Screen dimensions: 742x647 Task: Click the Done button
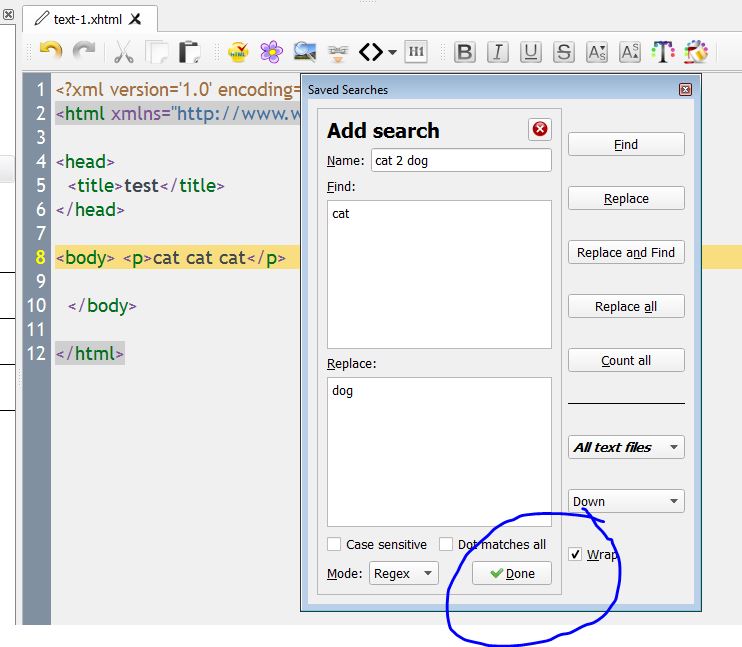(512, 573)
